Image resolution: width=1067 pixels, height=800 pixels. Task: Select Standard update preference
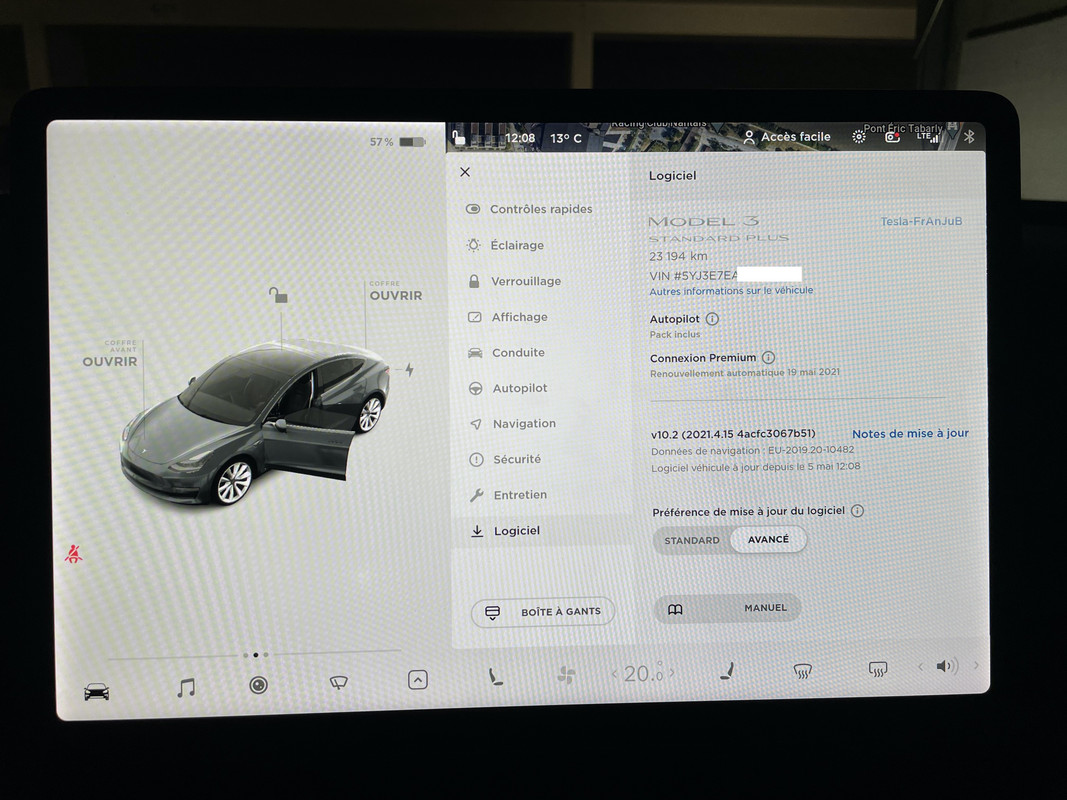click(692, 540)
